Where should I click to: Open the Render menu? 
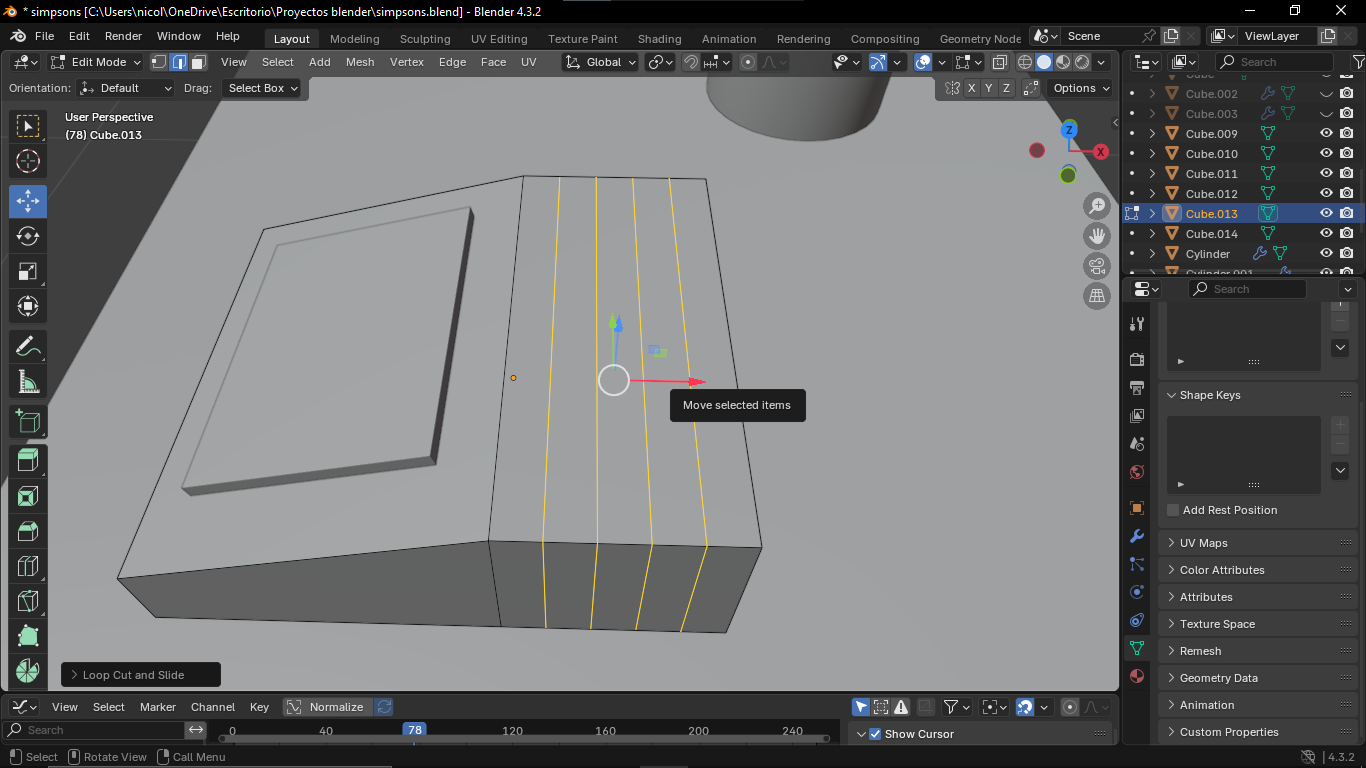pyautogui.click(x=123, y=36)
